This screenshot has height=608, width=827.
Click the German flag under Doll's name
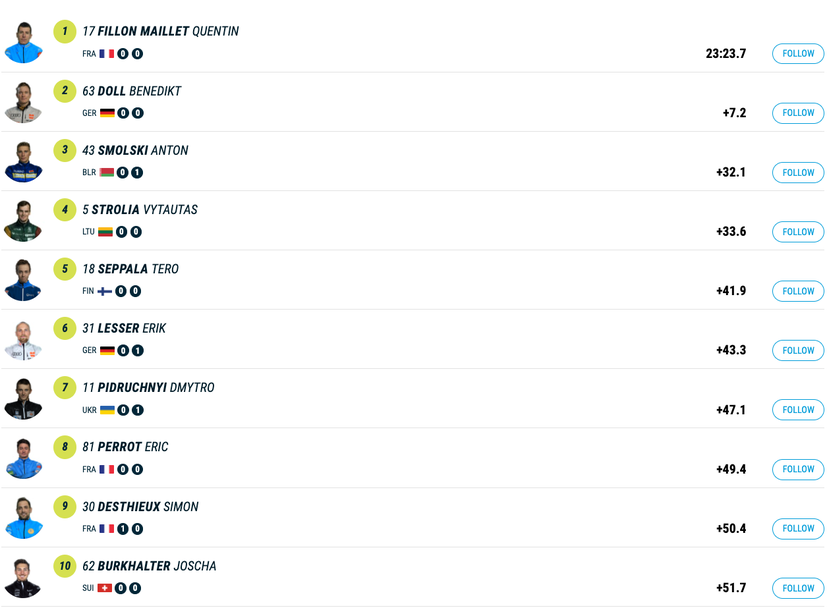point(107,113)
